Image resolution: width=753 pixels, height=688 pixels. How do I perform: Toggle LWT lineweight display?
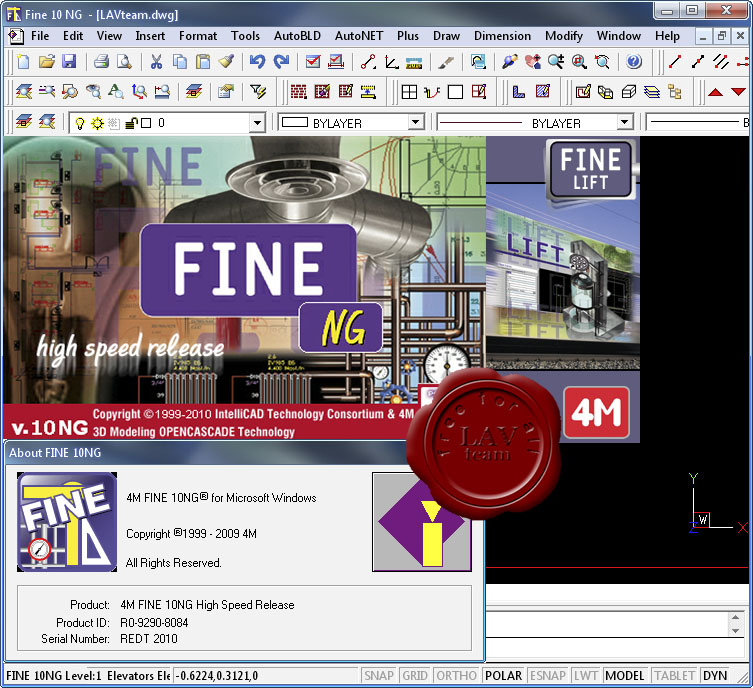[586, 676]
